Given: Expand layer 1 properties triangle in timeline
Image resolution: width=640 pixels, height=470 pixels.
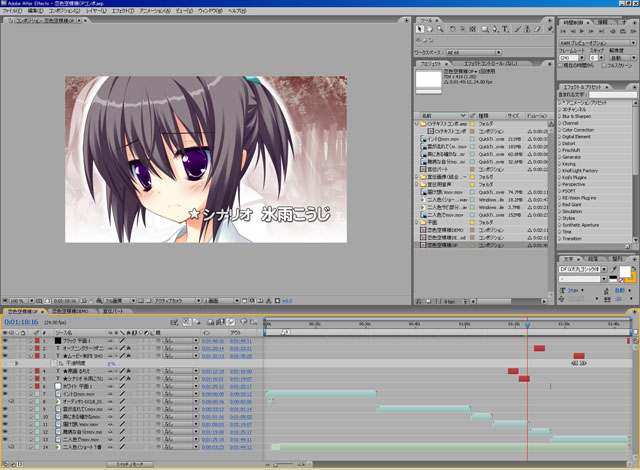Looking at the screenshot, I should 30,341.
